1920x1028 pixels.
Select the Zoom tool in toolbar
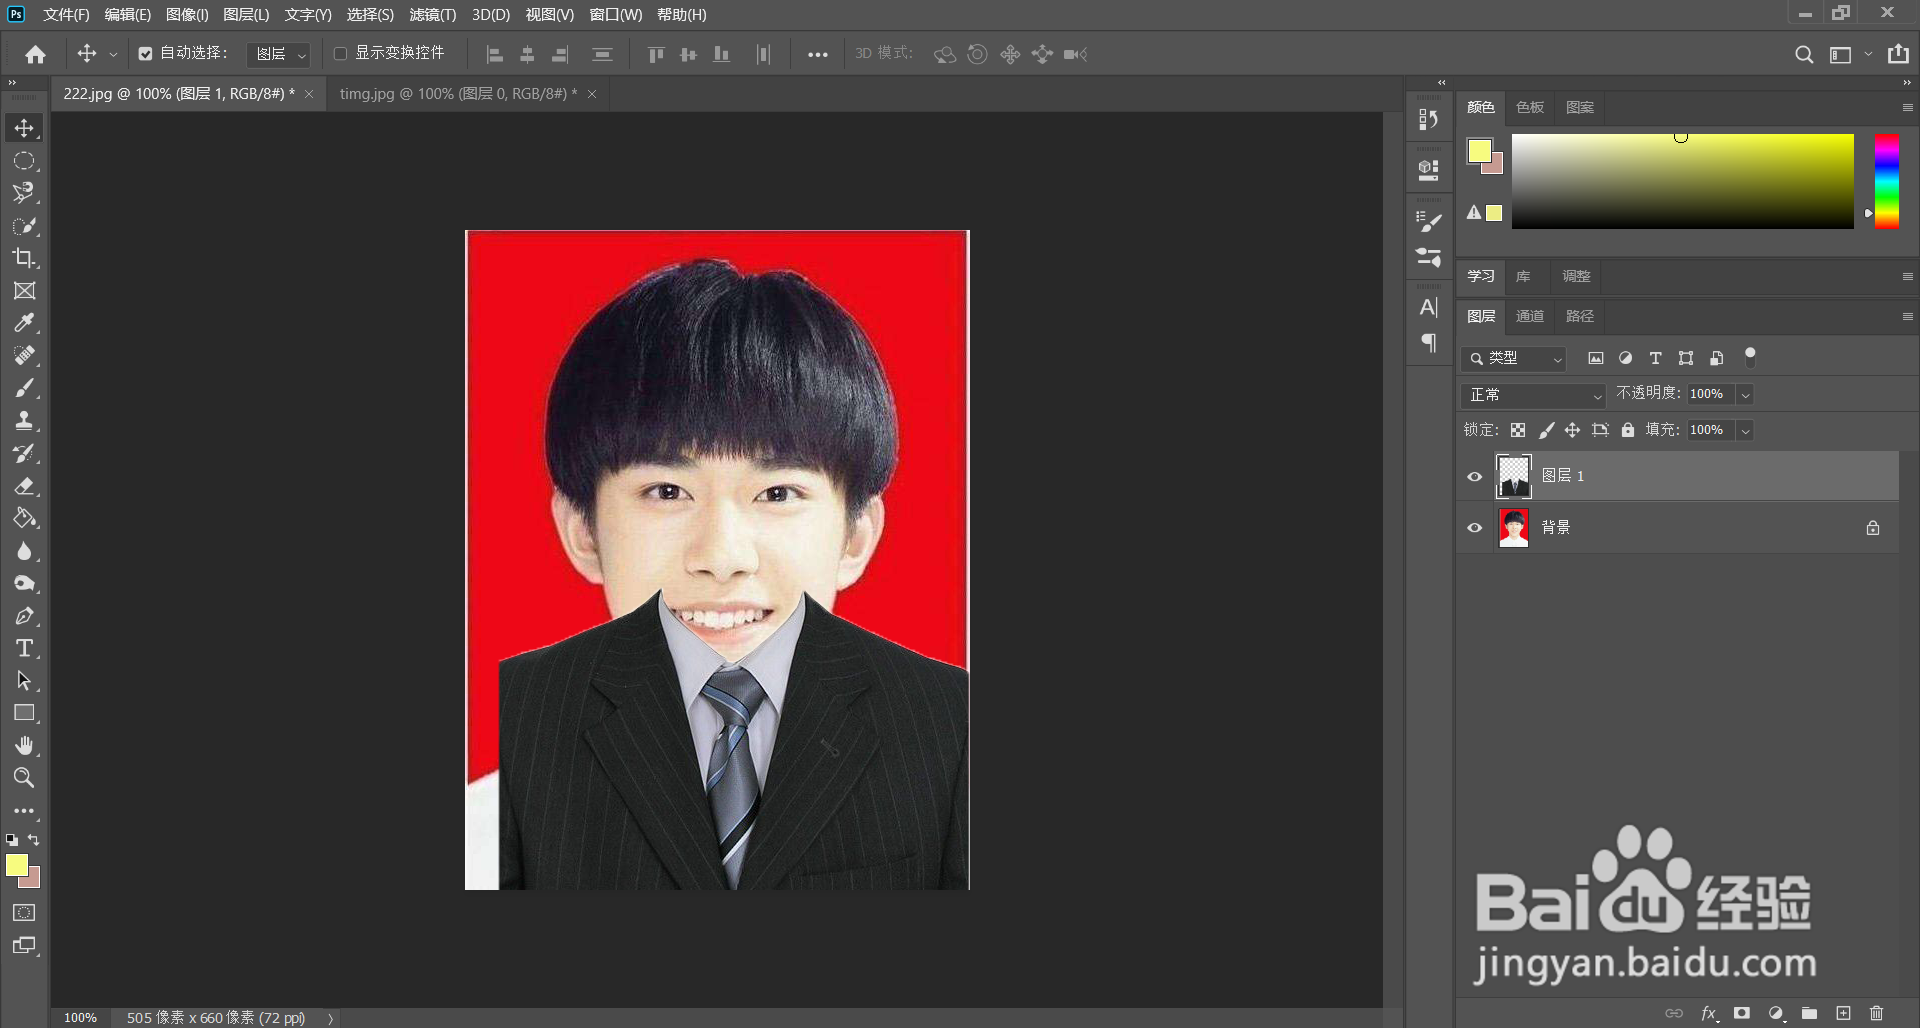pyautogui.click(x=24, y=777)
